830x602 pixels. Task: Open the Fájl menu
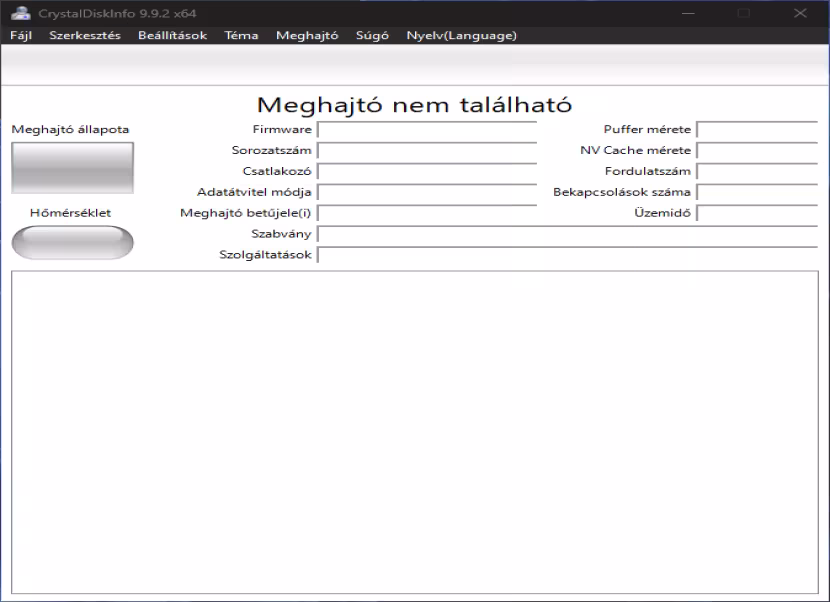coord(21,35)
